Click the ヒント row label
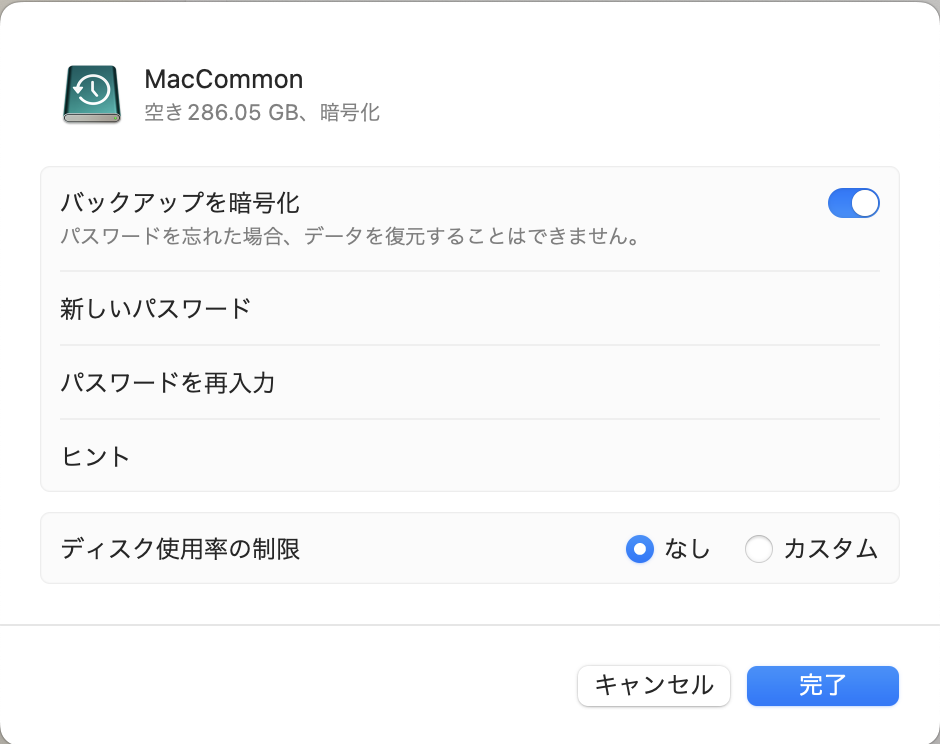The image size is (940, 744). click(x=95, y=457)
